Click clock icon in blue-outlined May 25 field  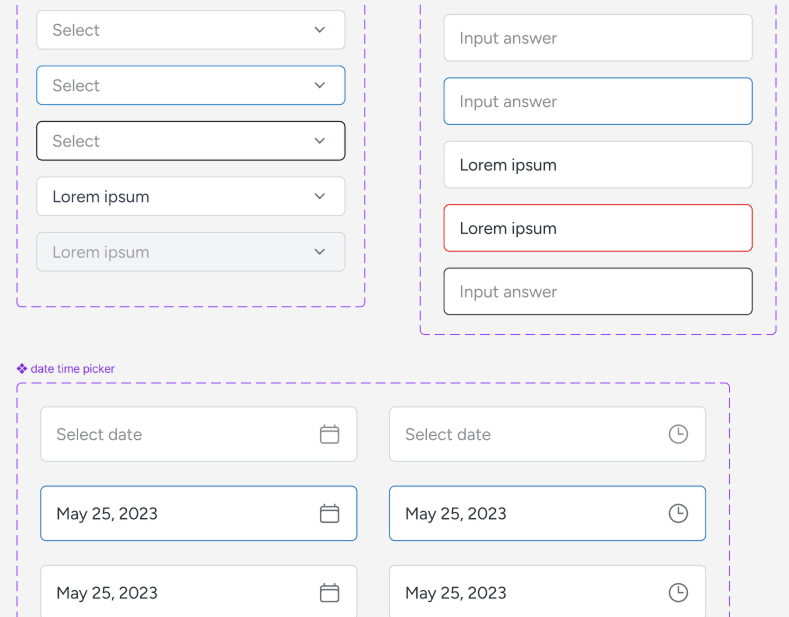[678, 513]
